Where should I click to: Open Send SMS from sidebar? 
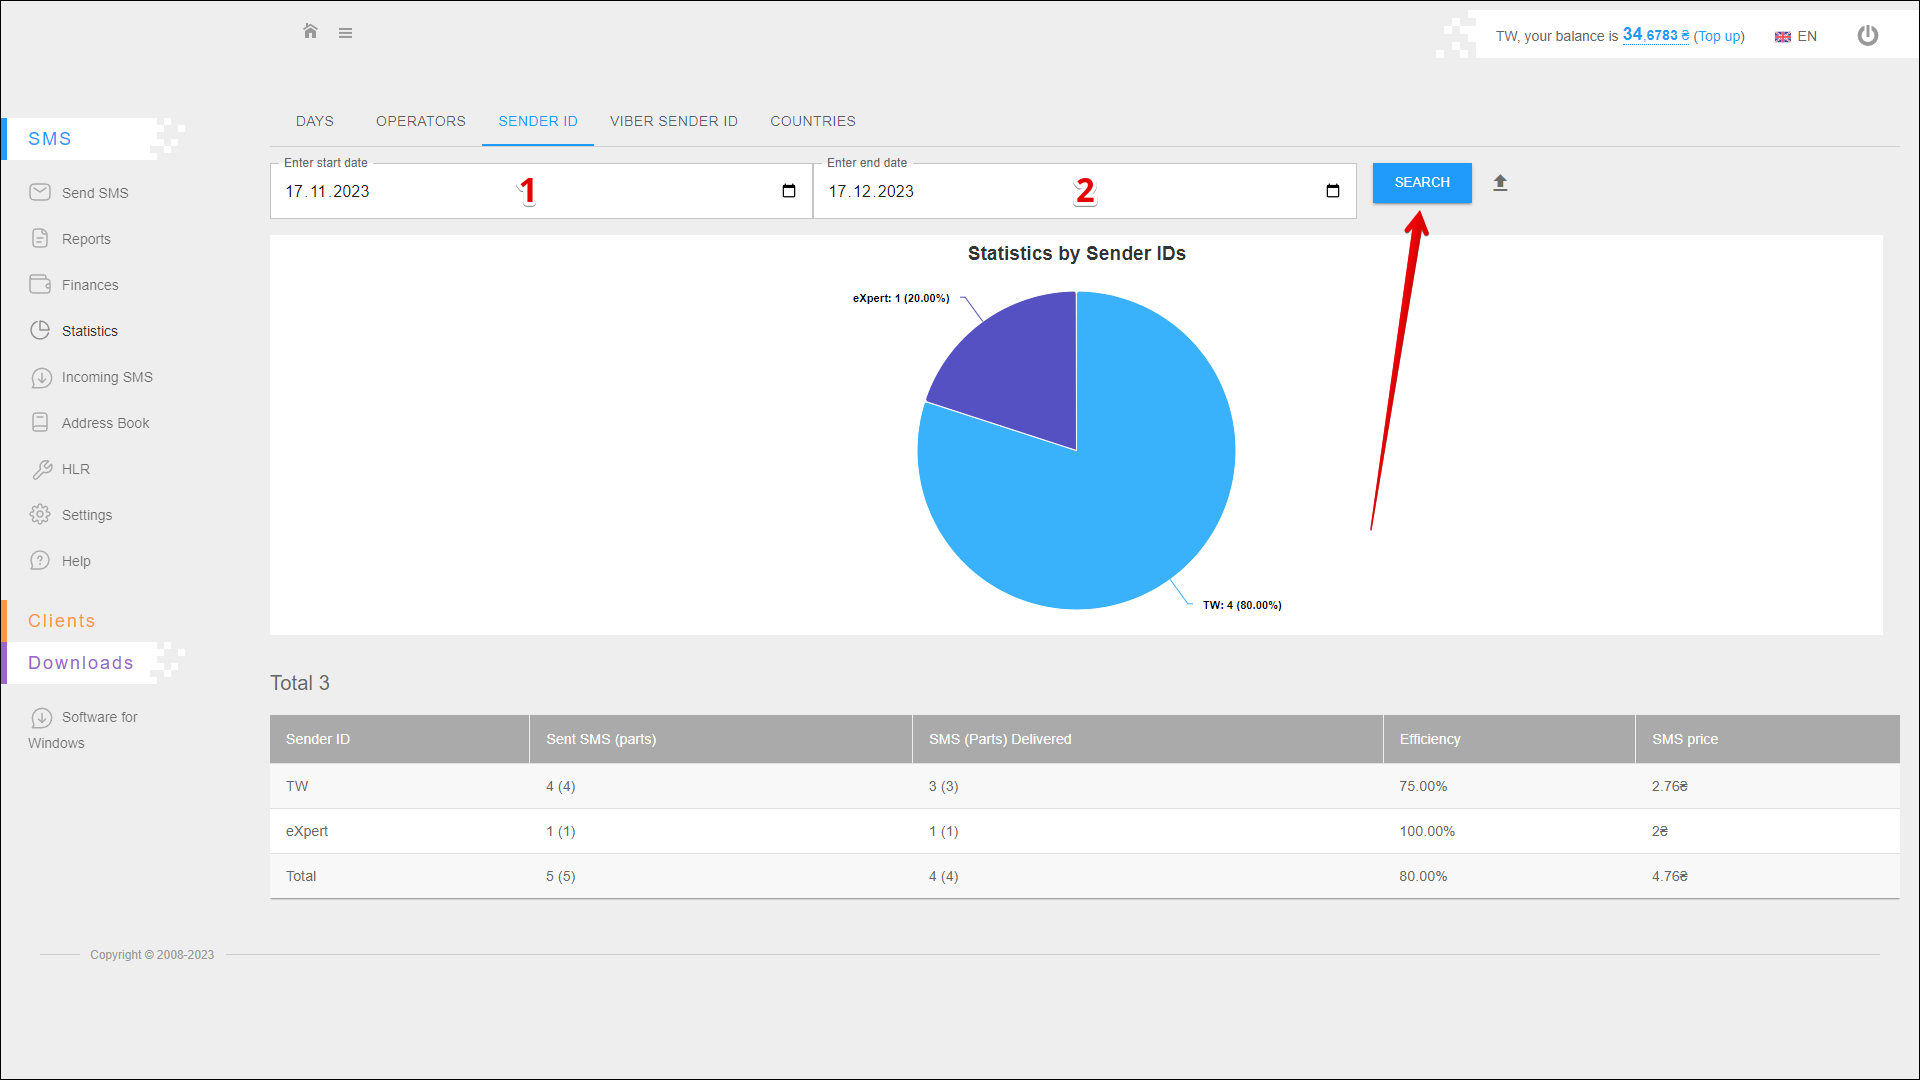coord(94,193)
